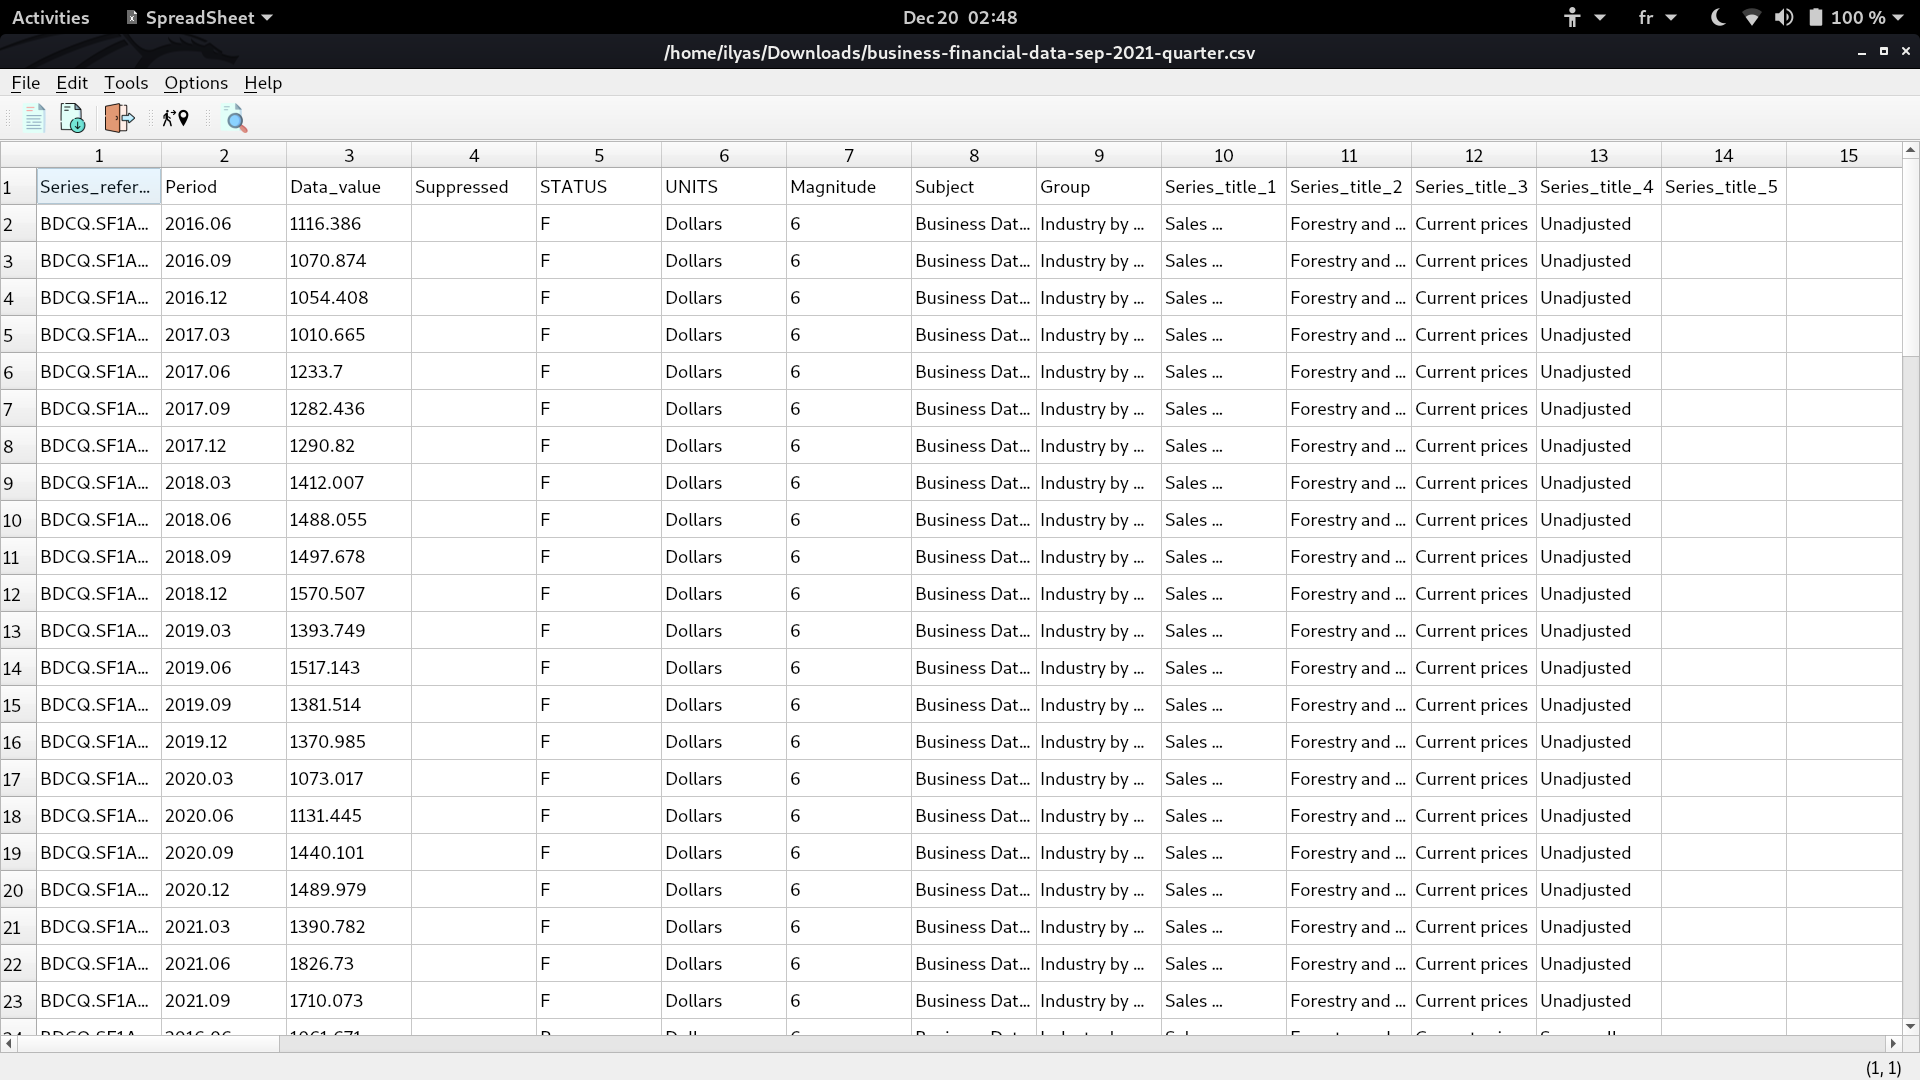Screen dimensions: 1920x1080
Task: Open the accessibility menu in top bar
Action: (1583, 17)
